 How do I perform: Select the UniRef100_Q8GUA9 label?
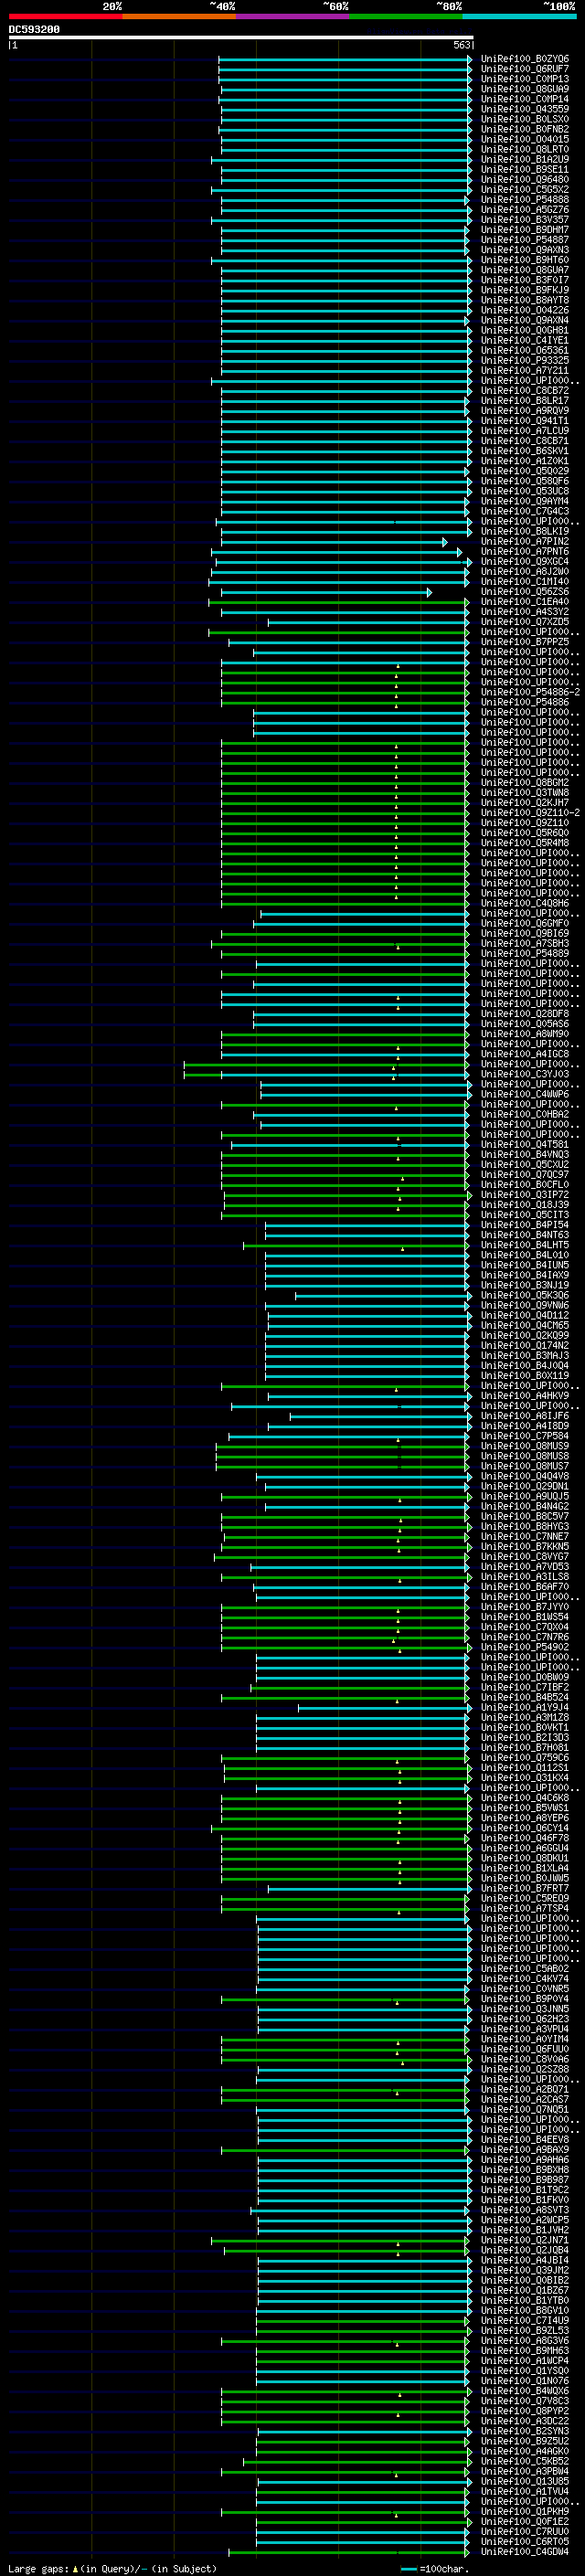(x=524, y=89)
